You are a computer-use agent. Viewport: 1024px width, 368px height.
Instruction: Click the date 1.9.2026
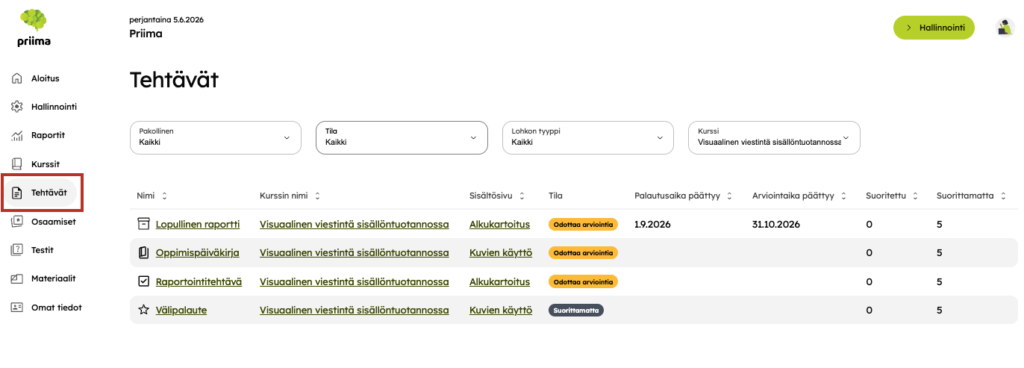(652, 224)
